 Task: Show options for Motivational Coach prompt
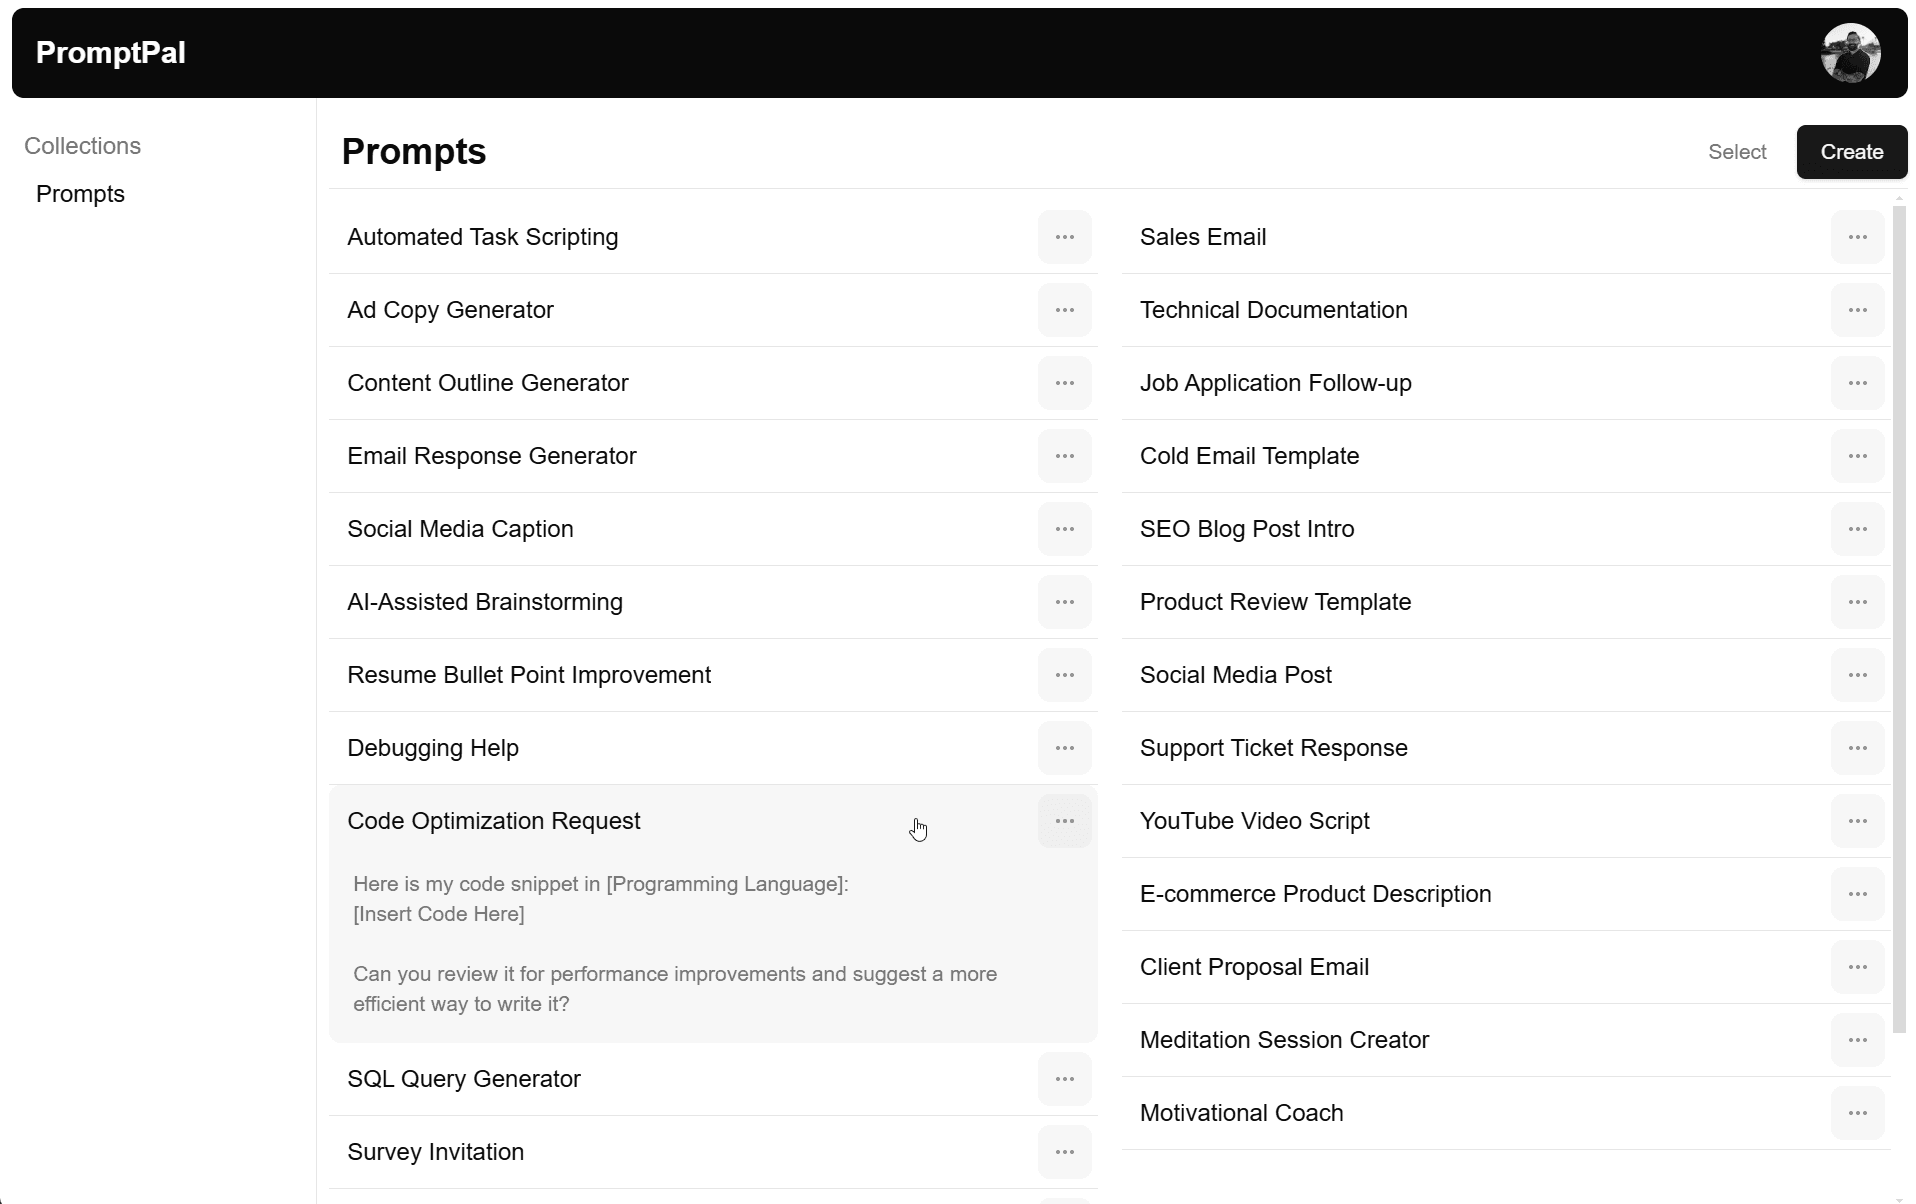coord(1857,1113)
